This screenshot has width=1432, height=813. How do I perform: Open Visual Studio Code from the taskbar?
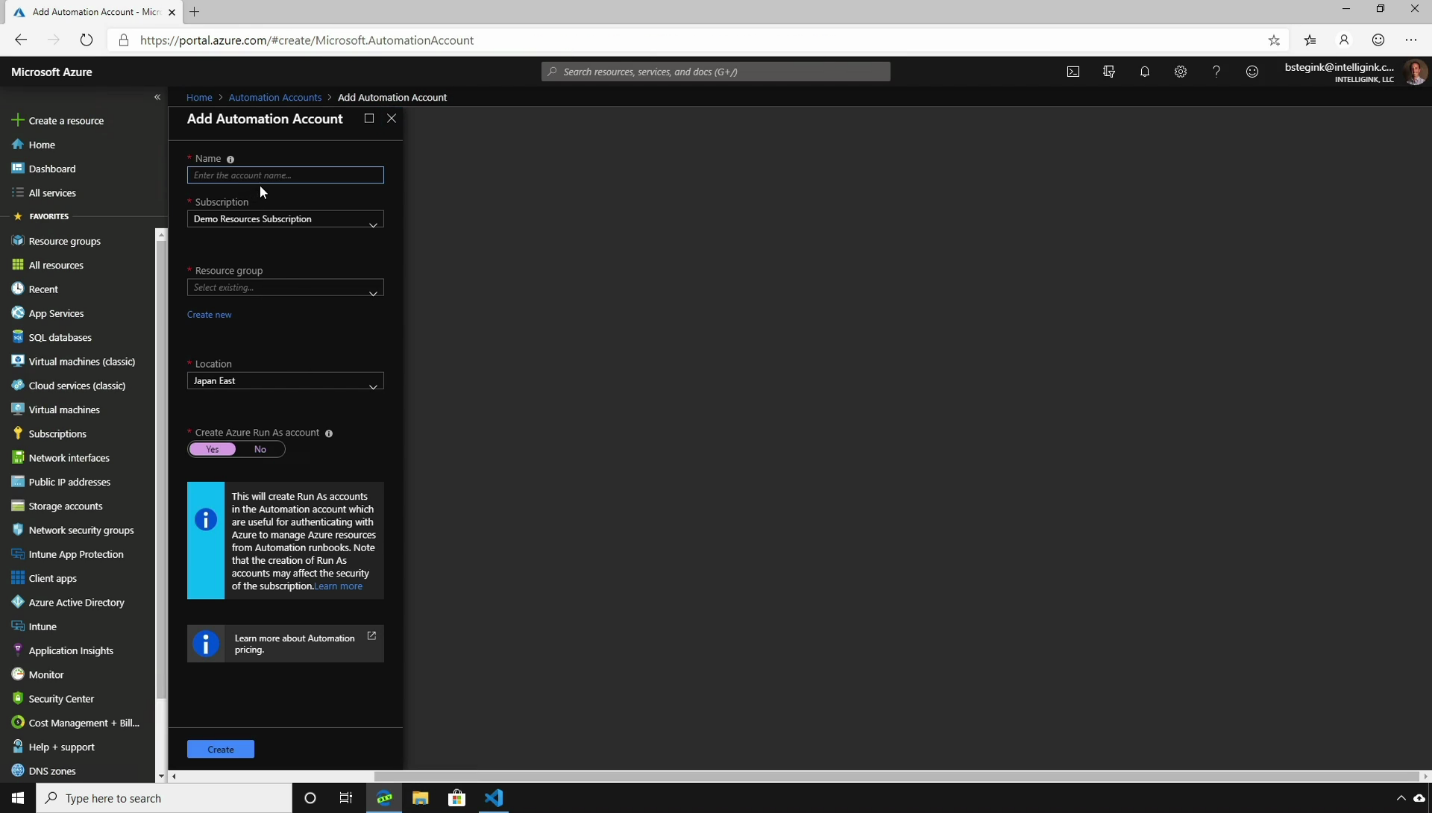(x=494, y=797)
